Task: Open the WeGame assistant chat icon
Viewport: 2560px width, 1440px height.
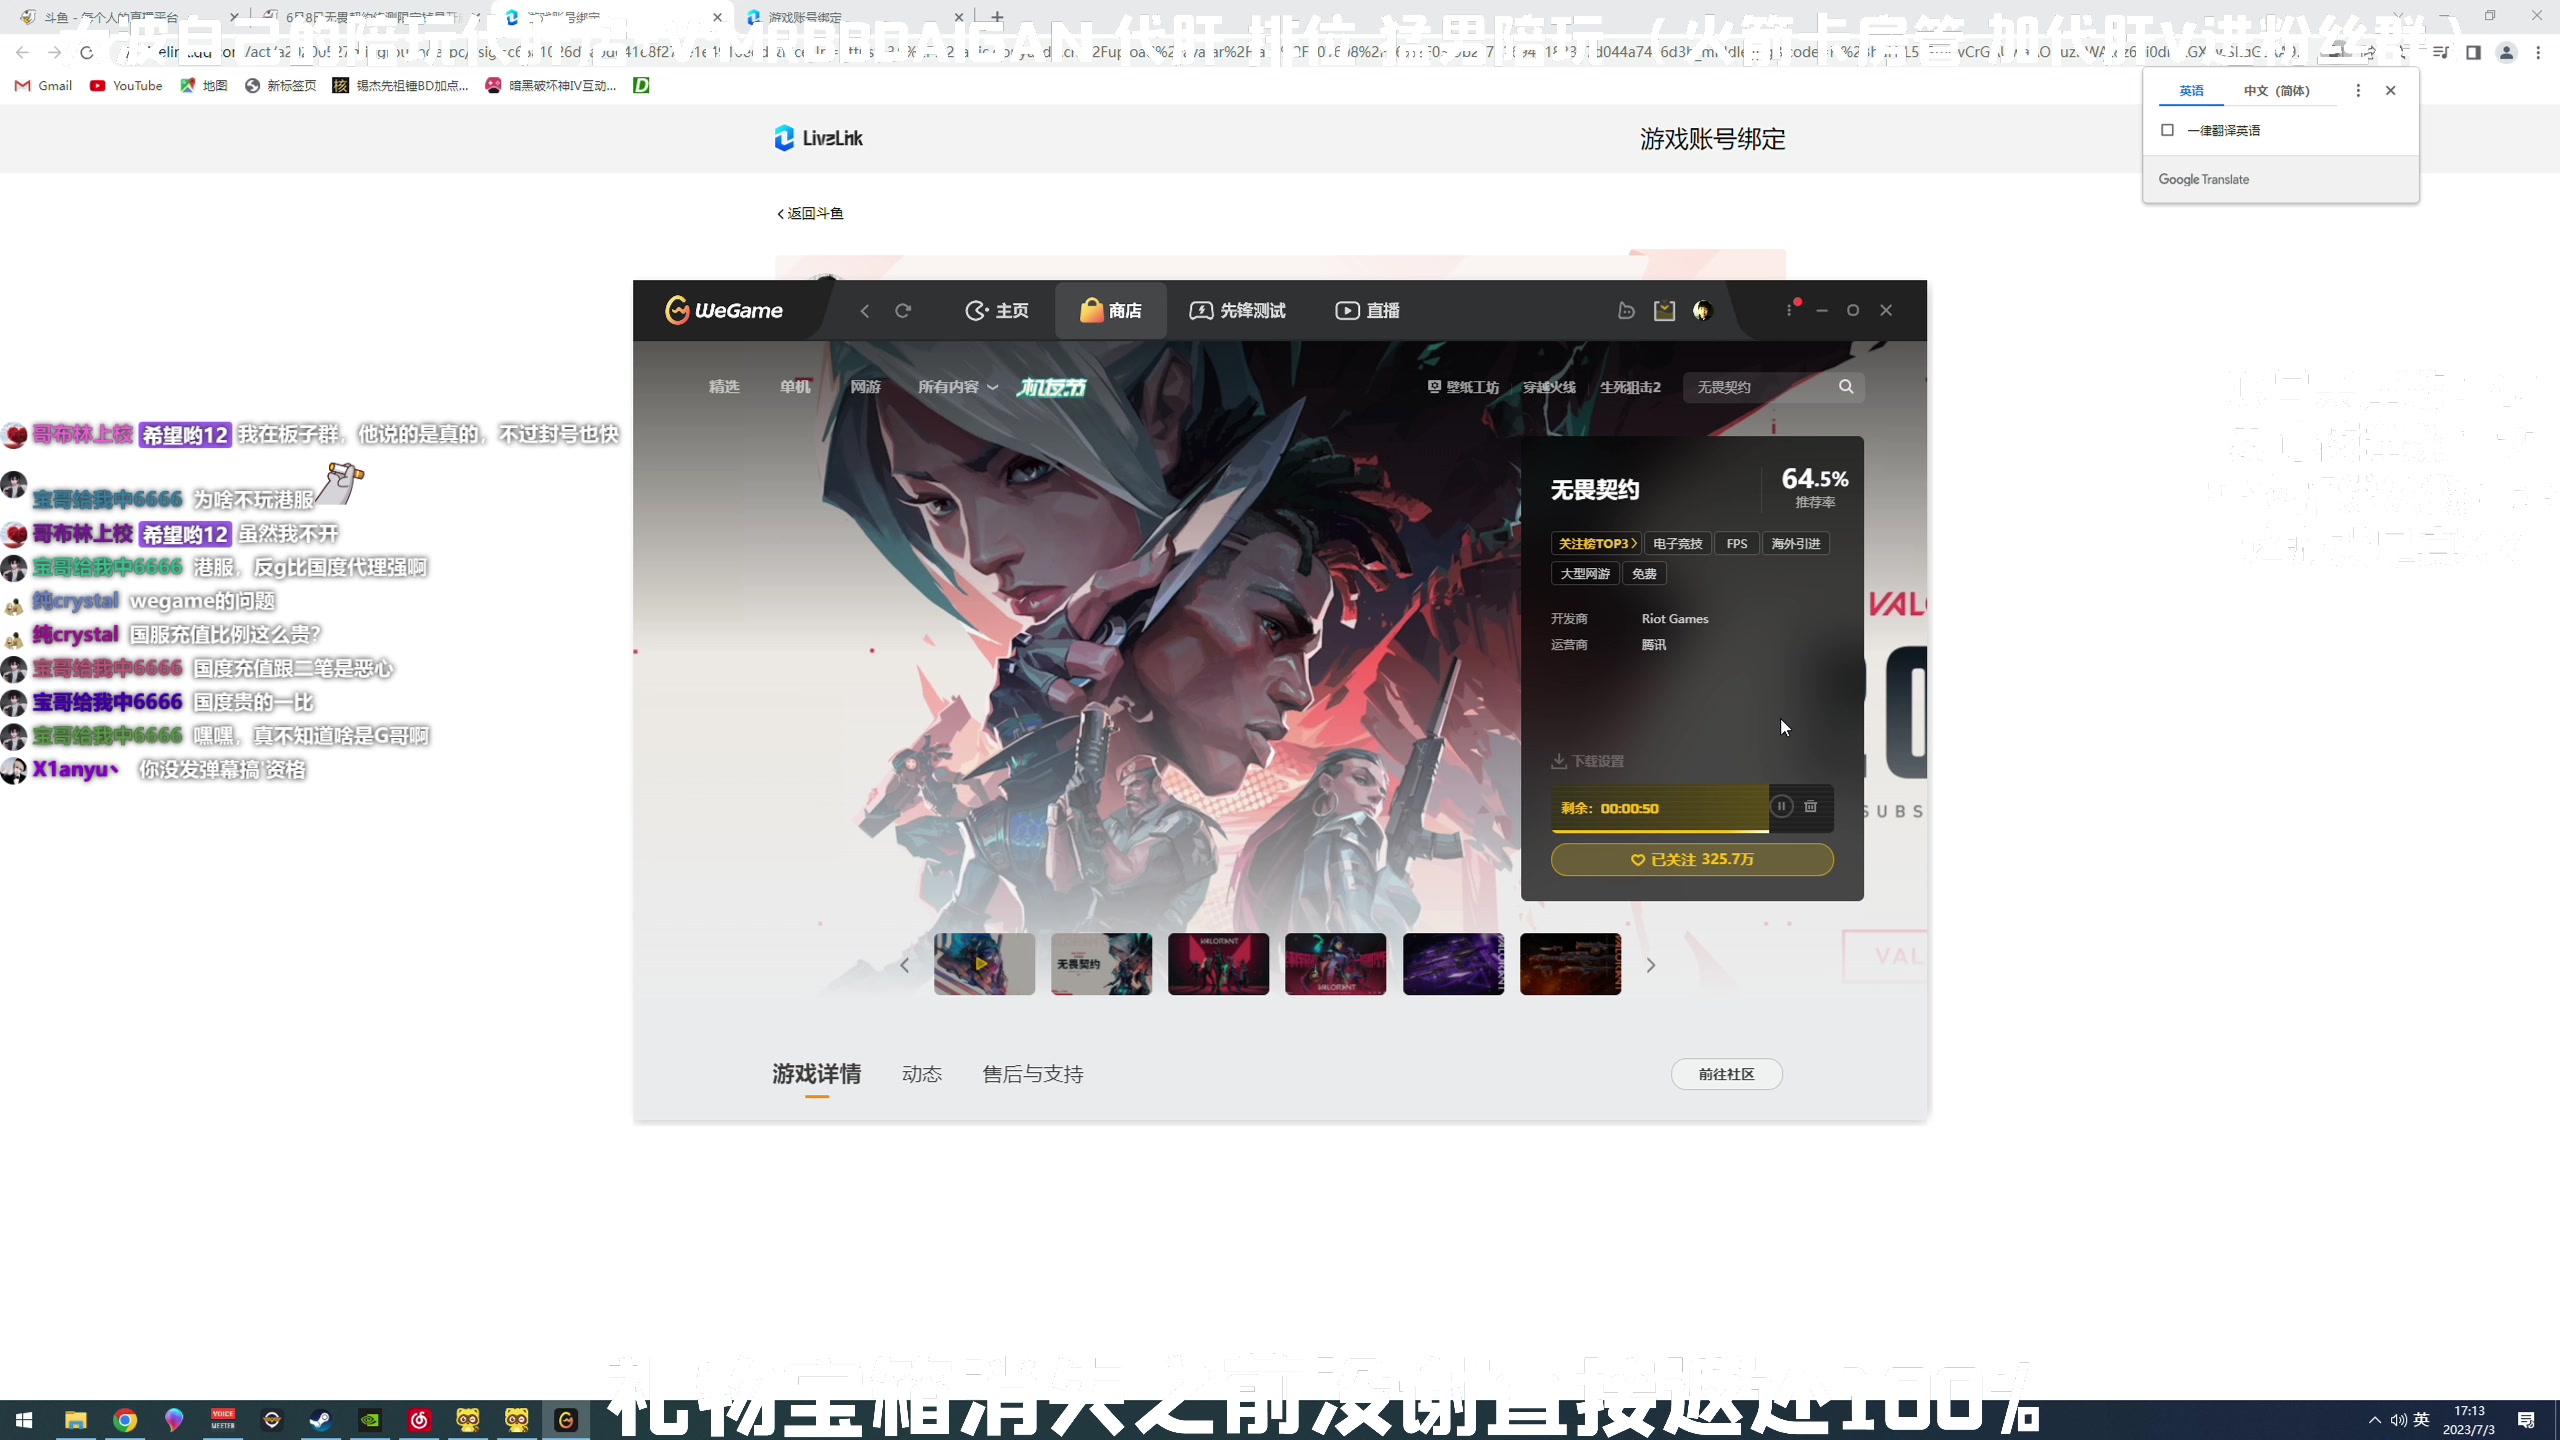Action: click(x=1626, y=311)
